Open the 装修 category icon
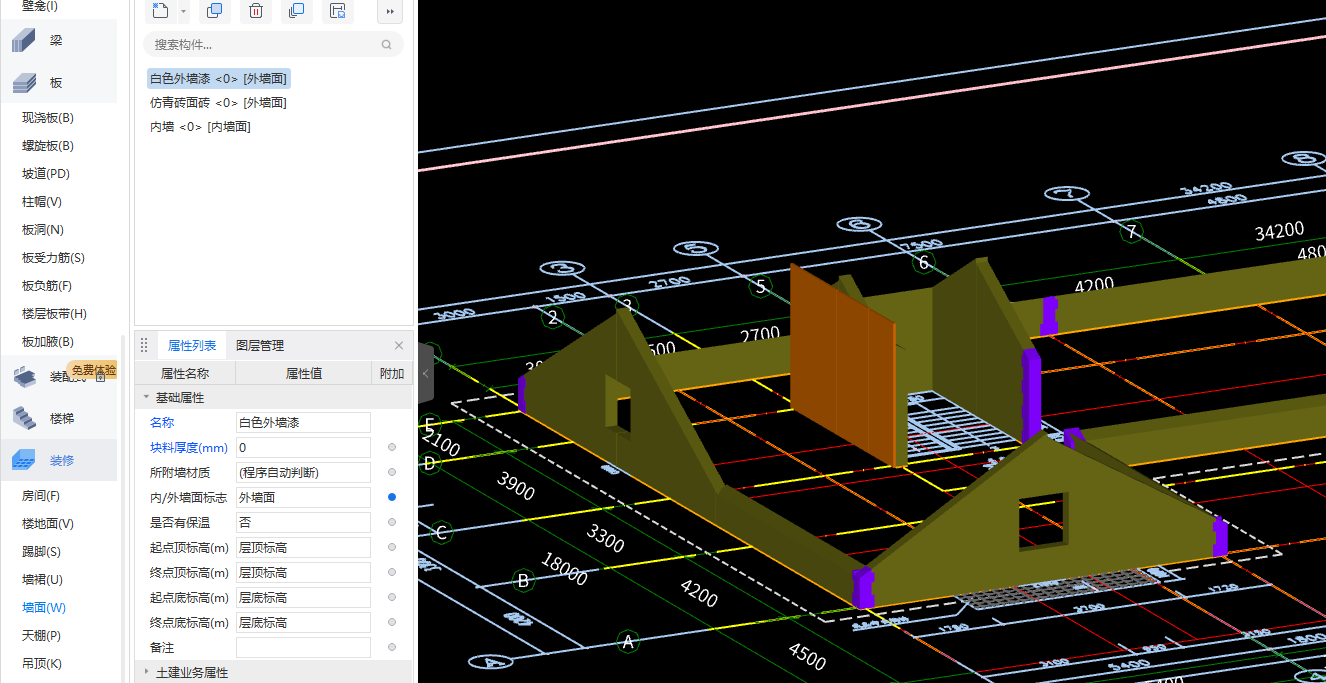Screen dimensions: 1326x683 (24, 460)
